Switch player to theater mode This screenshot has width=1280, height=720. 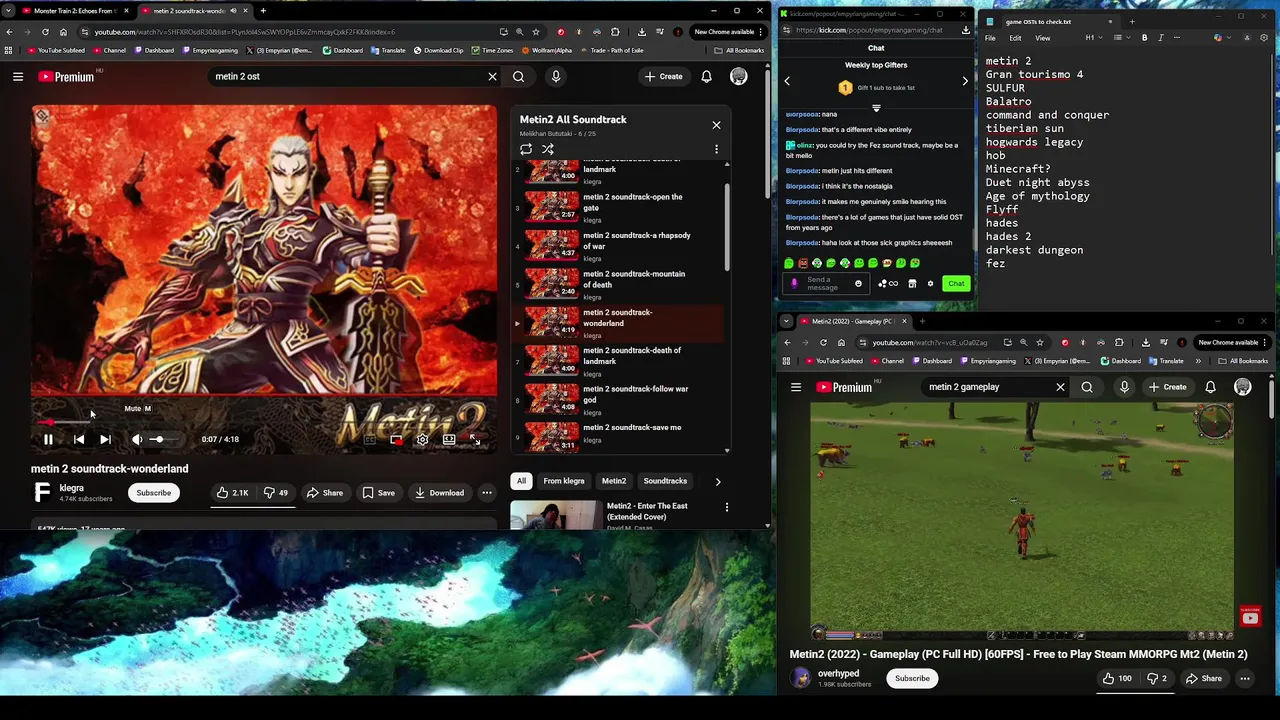(x=449, y=439)
